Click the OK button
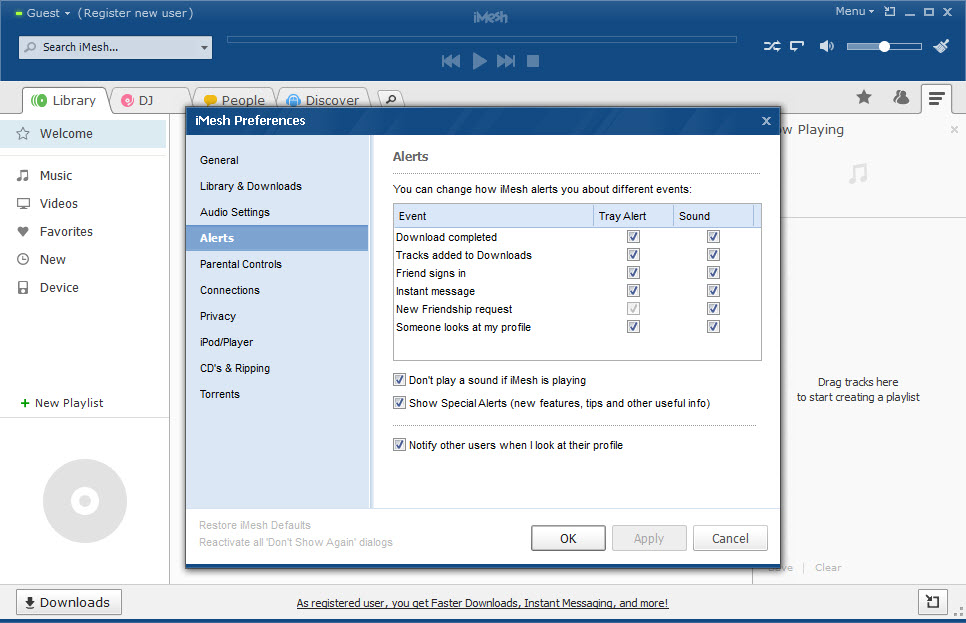 pos(568,538)
